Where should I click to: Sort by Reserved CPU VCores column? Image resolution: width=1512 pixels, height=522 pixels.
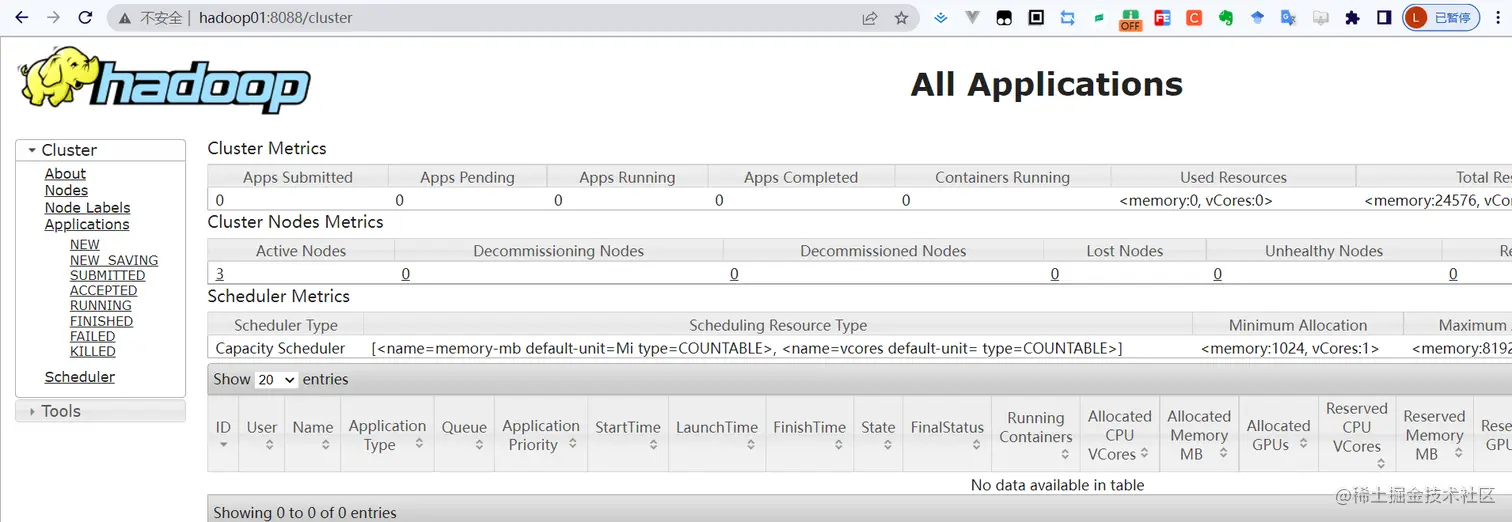(x=1357, y=434)
